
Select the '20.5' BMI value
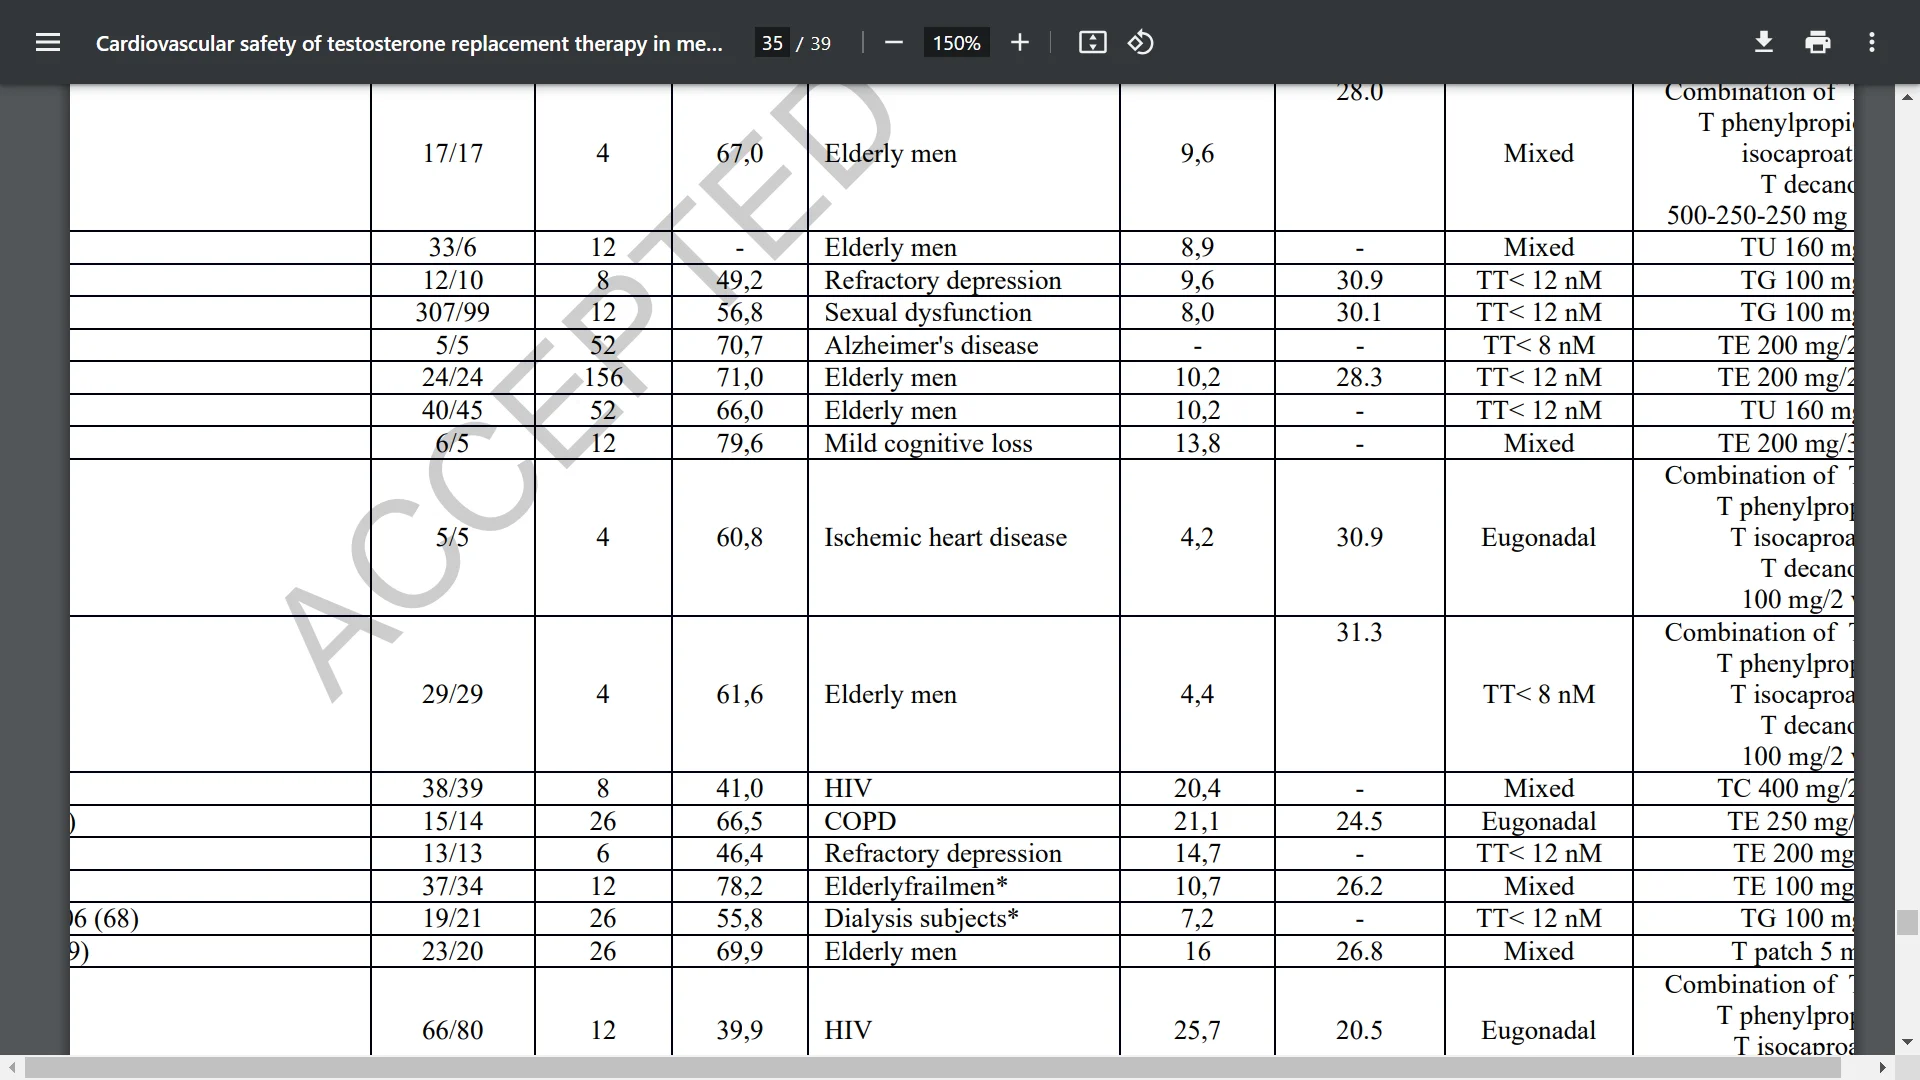pyautogui.click(x=1359, y=1030)
